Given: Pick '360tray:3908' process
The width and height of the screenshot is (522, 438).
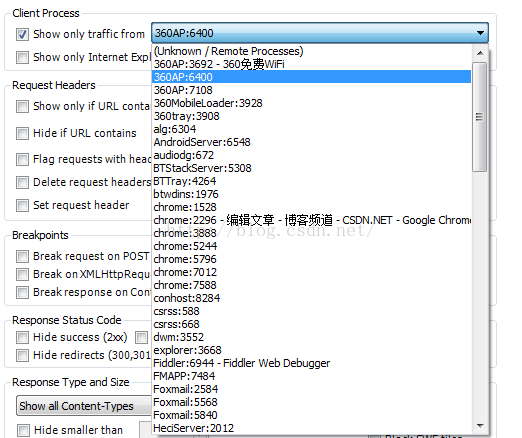Looking at the screenshot, I should 312,116.
